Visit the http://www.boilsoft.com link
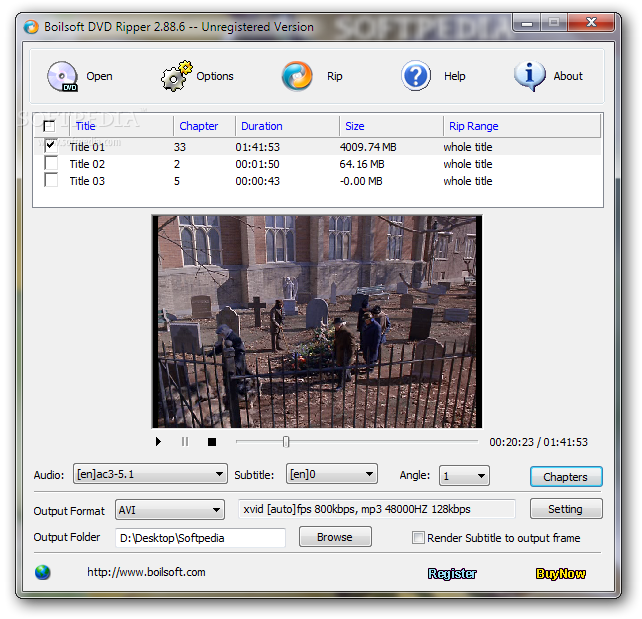Viewport: 642px width, 619px height. pyautogui.click(x=146, y=572)
